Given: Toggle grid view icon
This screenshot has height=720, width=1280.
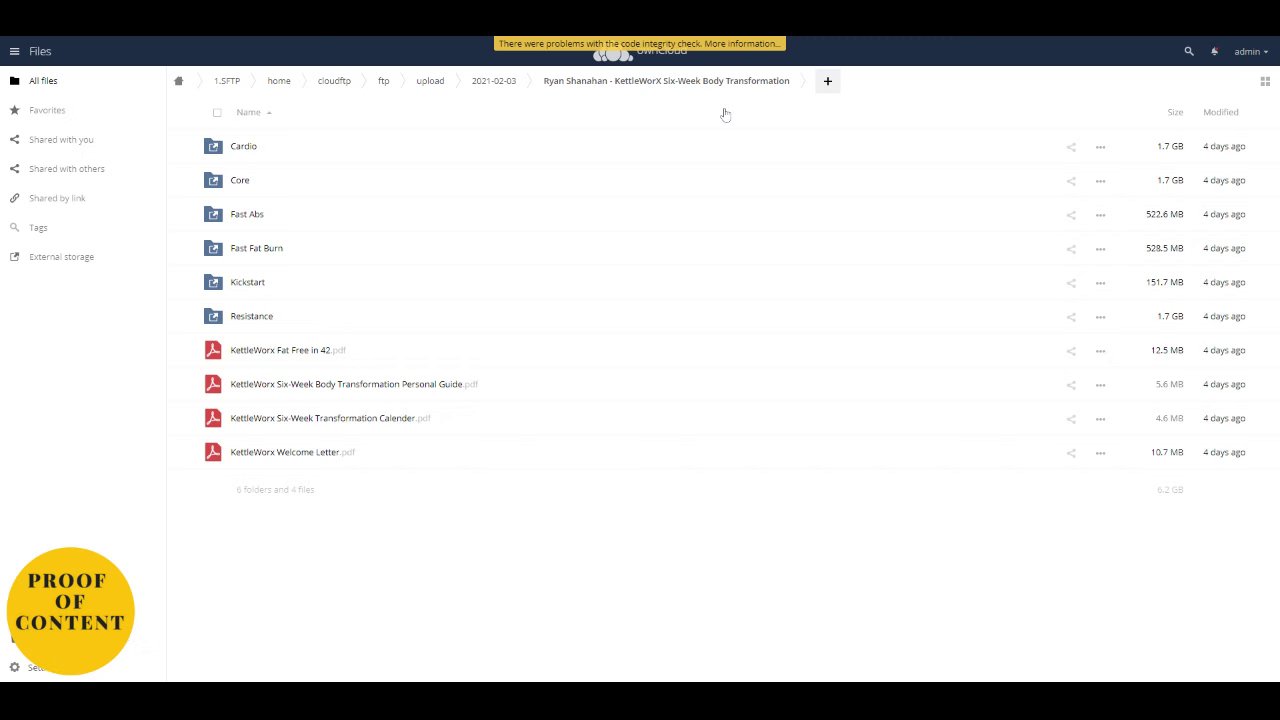Looking at the screenshot, I should 1265,81.
